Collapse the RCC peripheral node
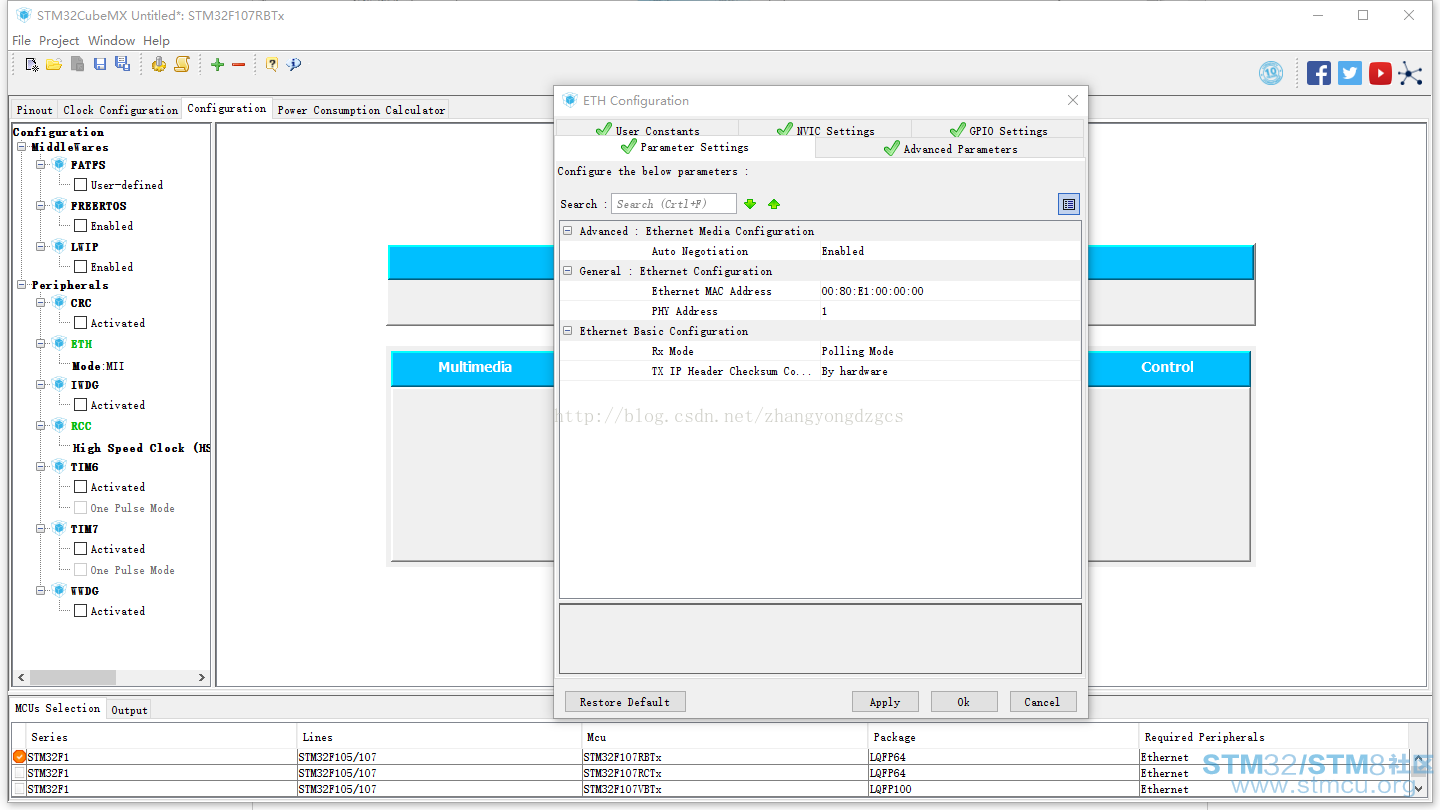The width and height of the screenshot is (1440, 810). [41, 425]
